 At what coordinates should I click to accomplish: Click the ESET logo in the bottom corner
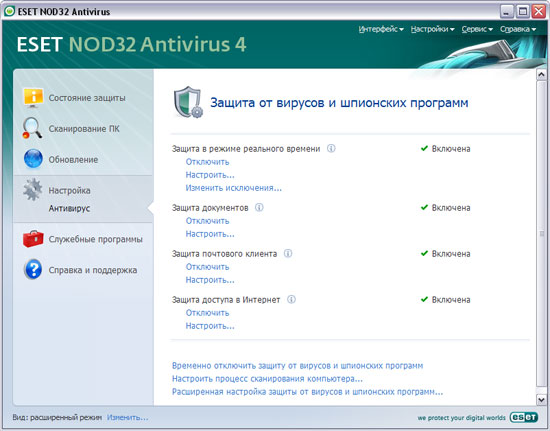point(523,417)
